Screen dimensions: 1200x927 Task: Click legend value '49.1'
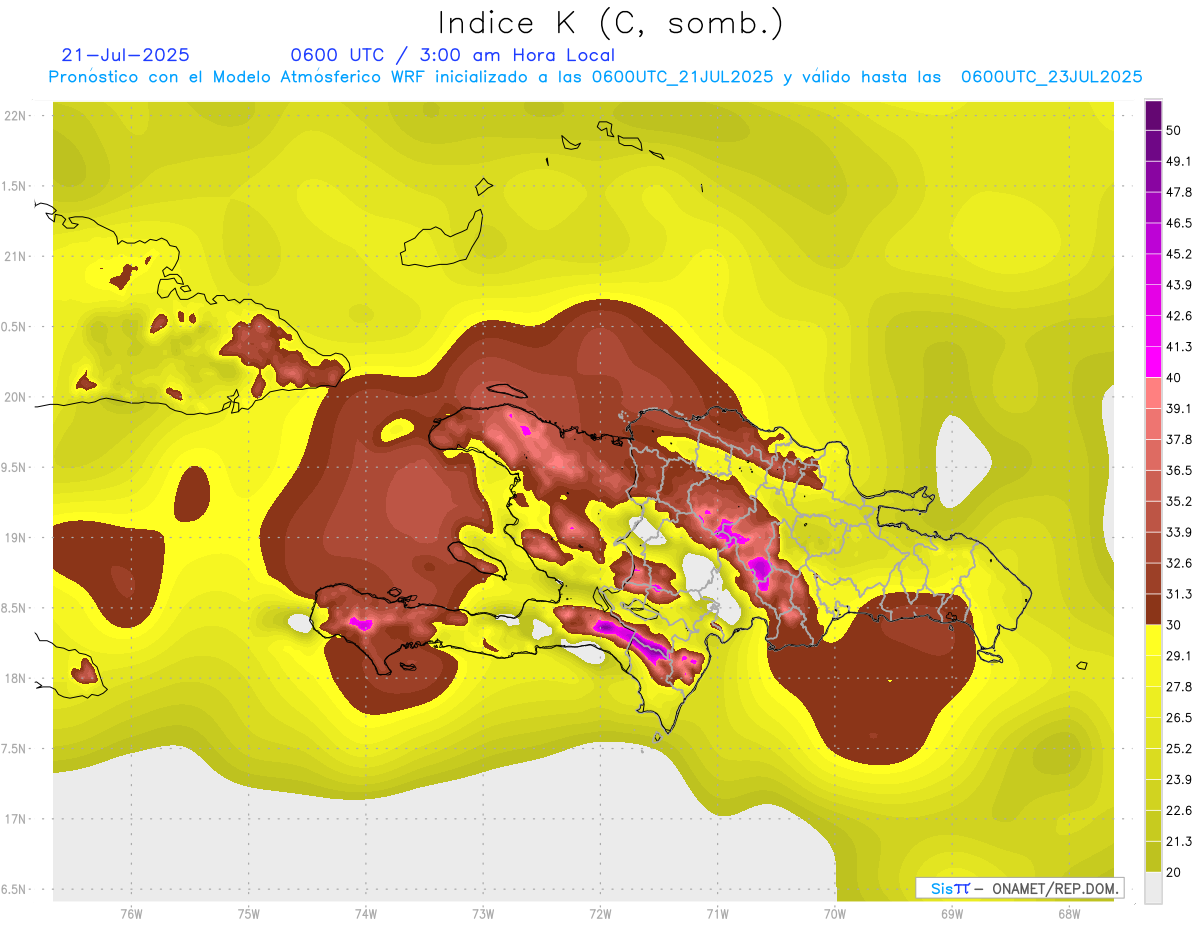[1178, 161]
